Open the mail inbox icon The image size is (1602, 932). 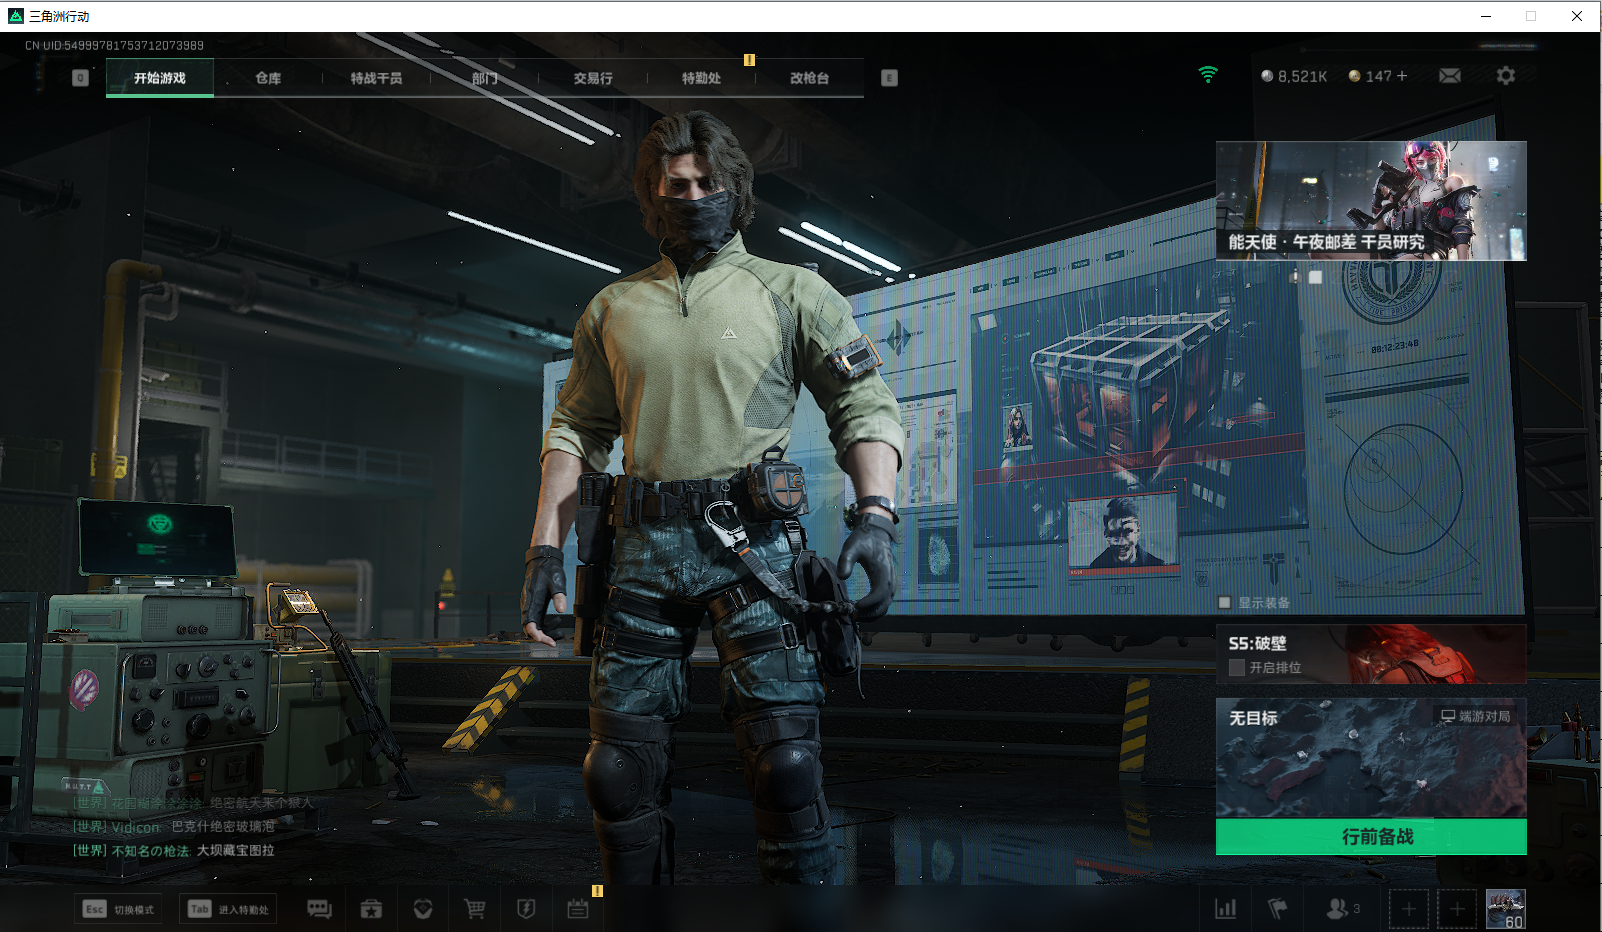tap(1450, 76)
